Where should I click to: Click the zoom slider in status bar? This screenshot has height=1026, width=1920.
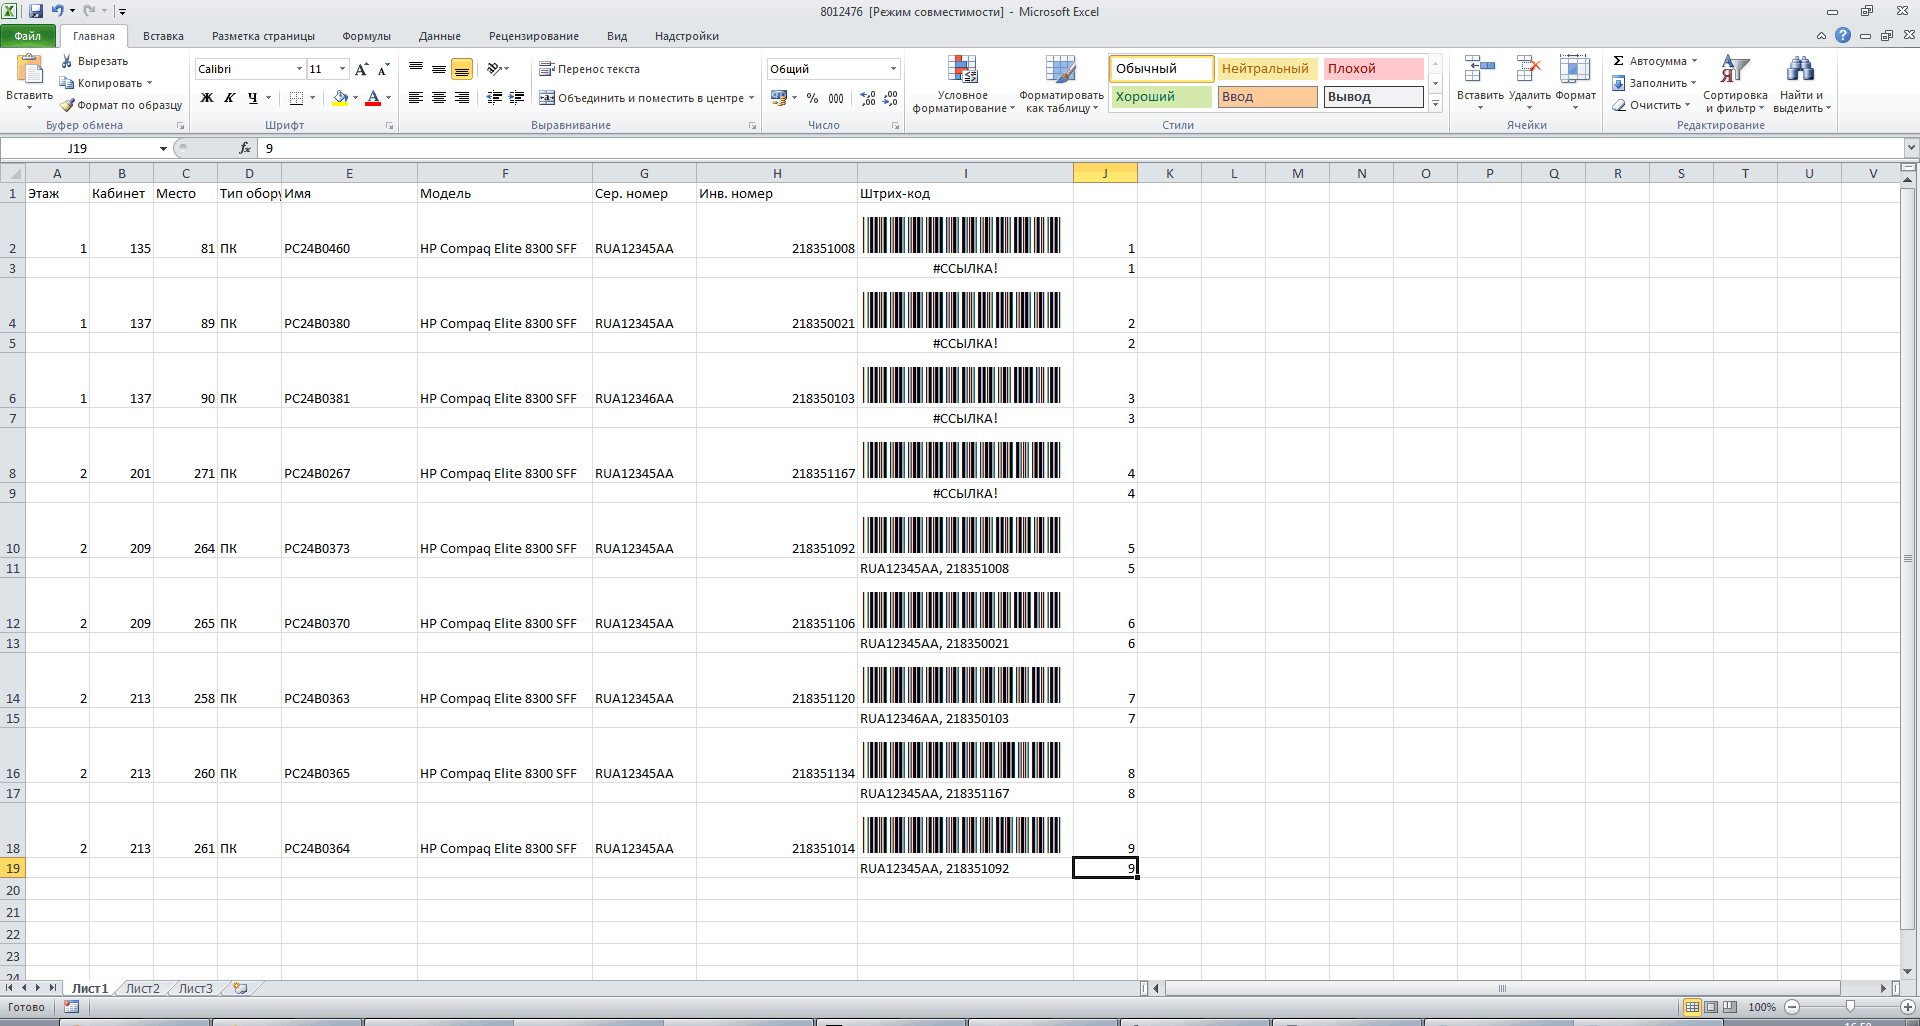[x=1849, y=1007]
